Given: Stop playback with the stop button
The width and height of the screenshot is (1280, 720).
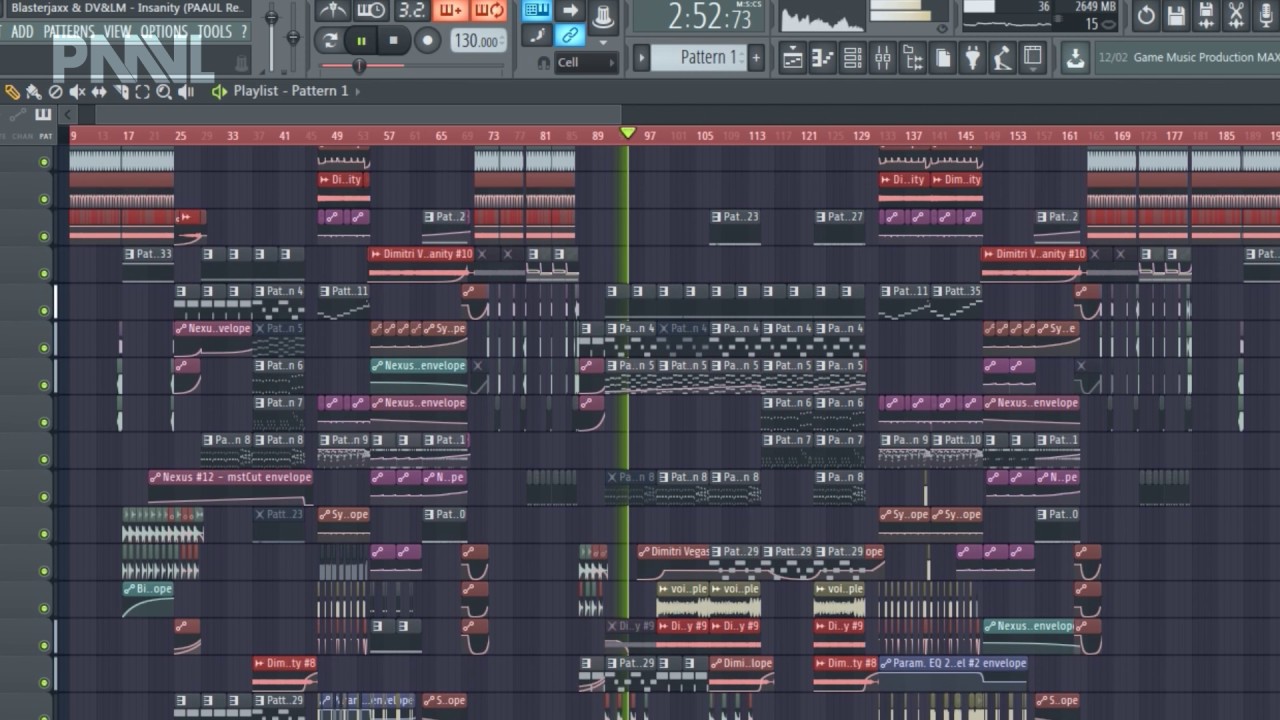Looking at the screenshot, I should pos(393,41).
